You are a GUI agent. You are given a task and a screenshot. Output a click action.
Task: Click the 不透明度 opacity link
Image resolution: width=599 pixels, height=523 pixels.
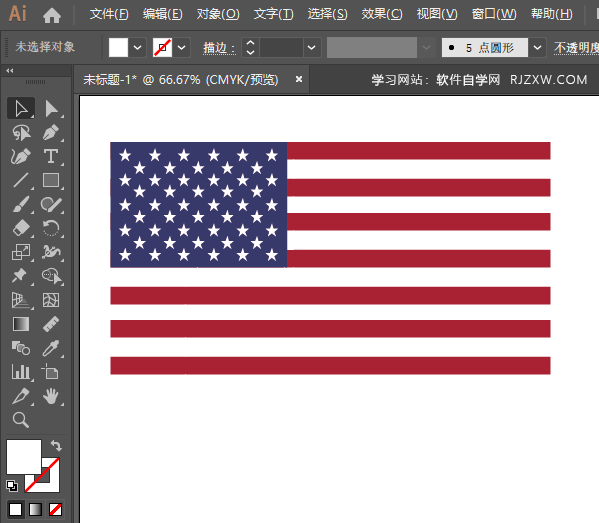[576, 48]
